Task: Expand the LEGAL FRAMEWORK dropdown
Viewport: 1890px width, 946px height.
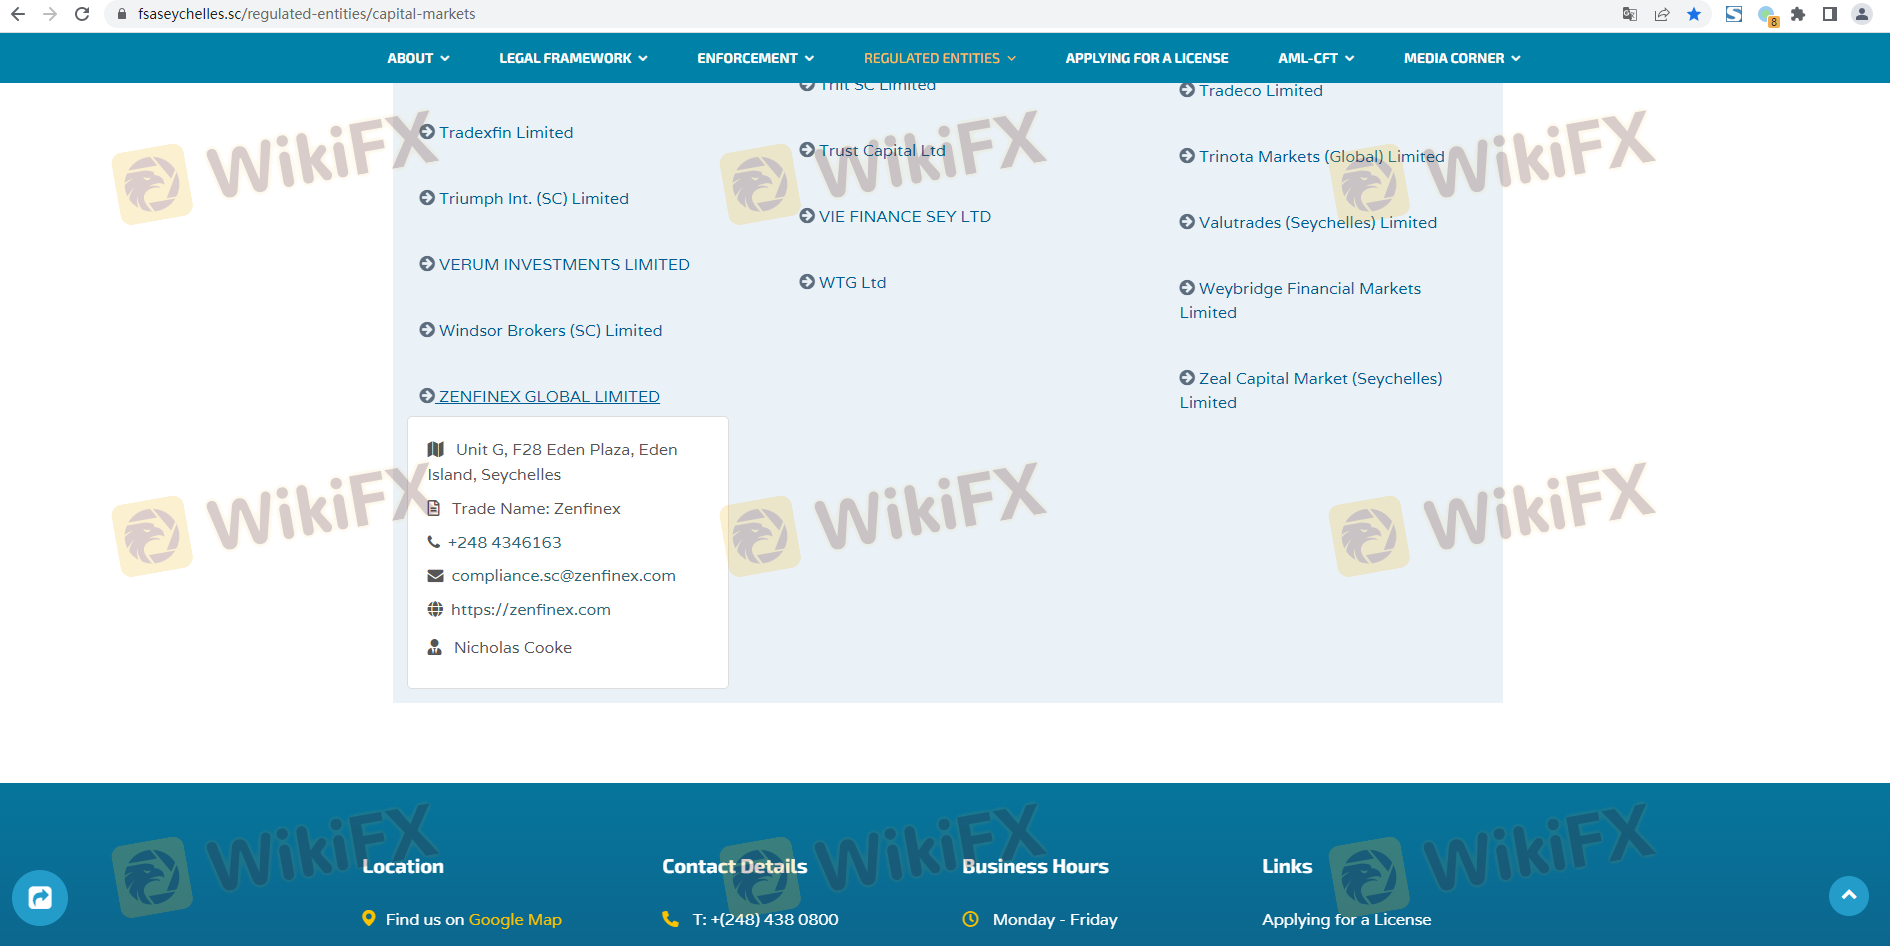Action: click(x=573, y=58)
